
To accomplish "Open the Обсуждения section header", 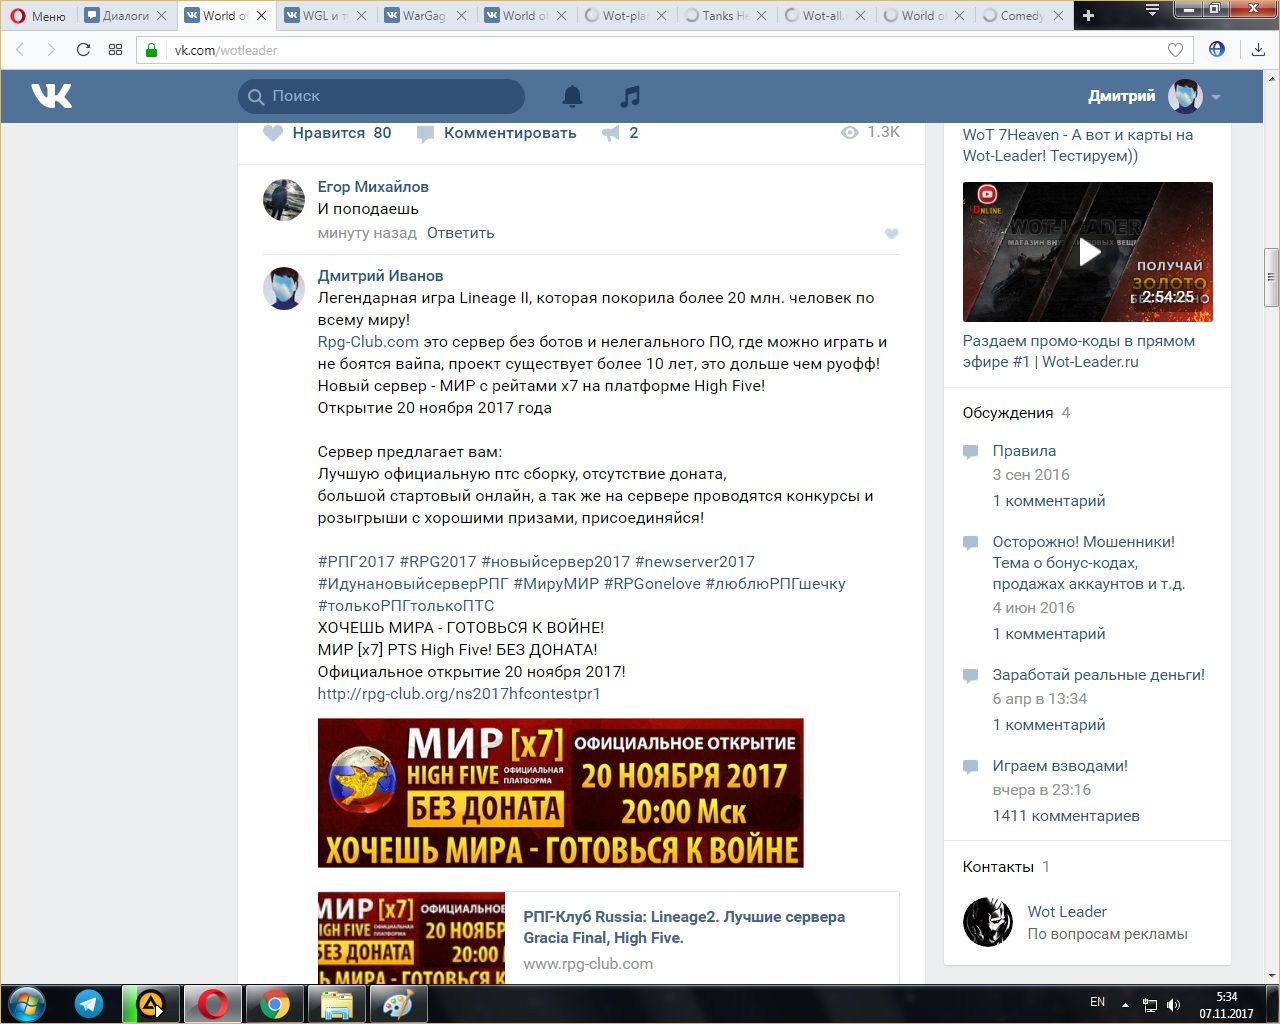I will point(1008,413).
